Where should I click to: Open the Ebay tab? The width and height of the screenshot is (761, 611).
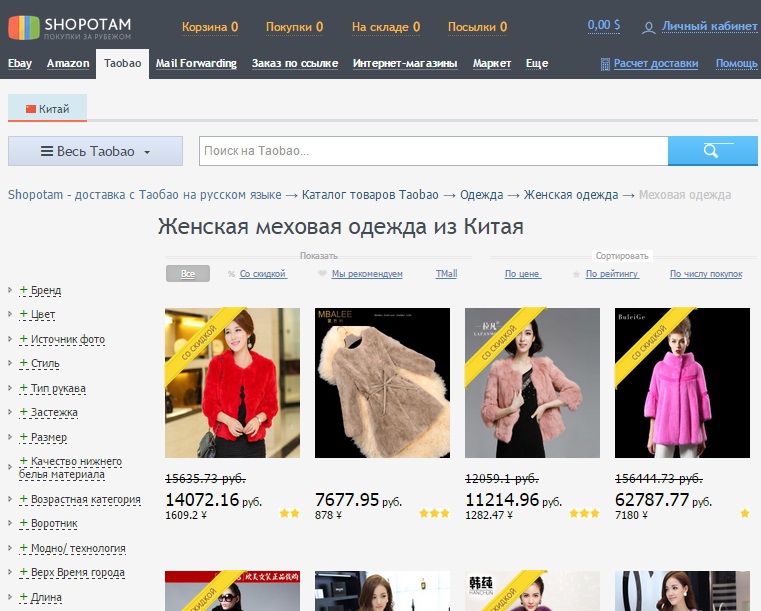point(20,64)
